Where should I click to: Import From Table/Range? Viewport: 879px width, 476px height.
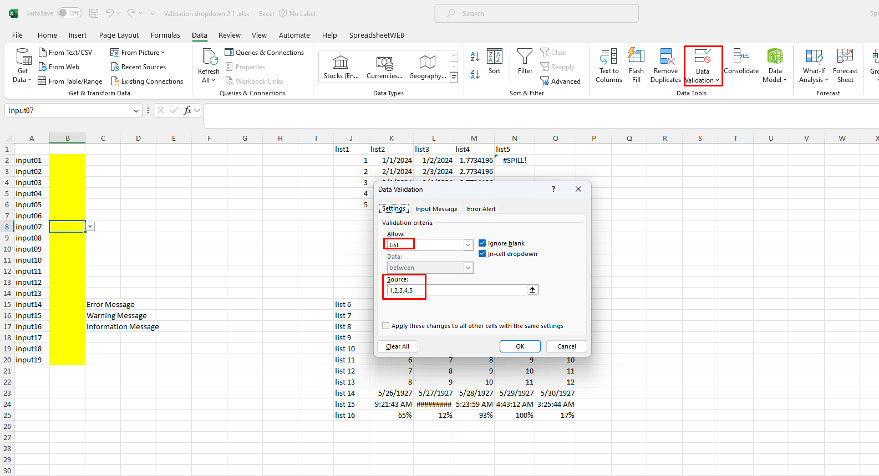click(x=70, y=81)
